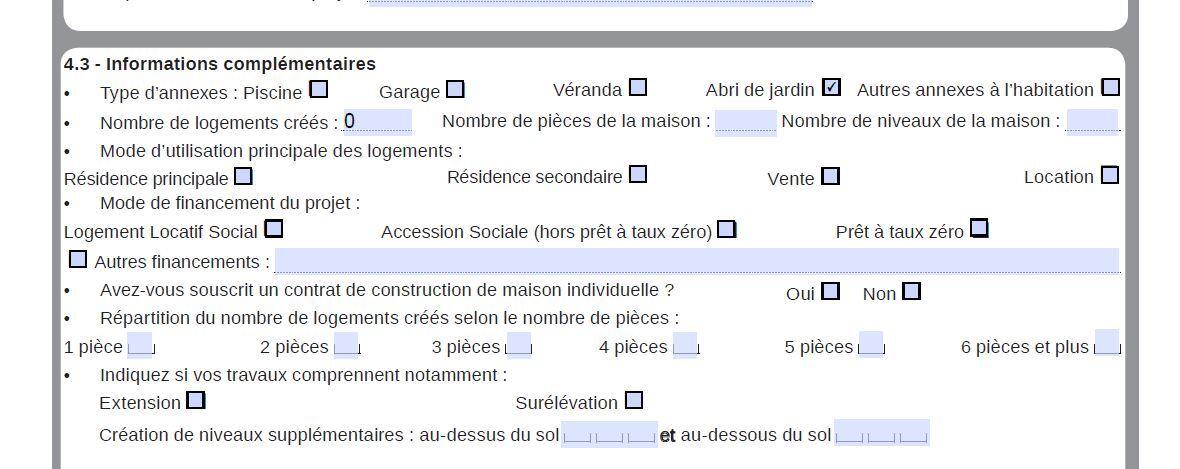Tick the Location checkbox
This screenshot has height=469, width=1180.
coord(1110,176)
